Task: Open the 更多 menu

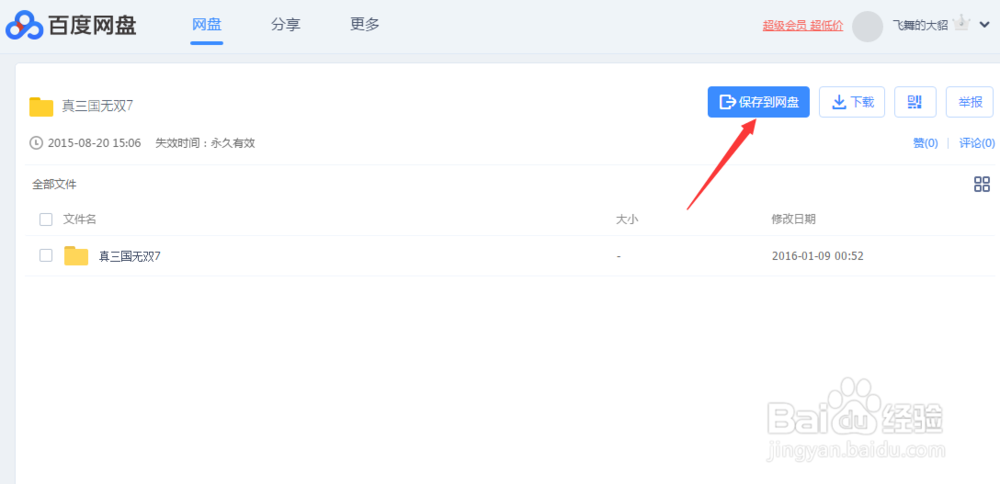Action: 365,25
